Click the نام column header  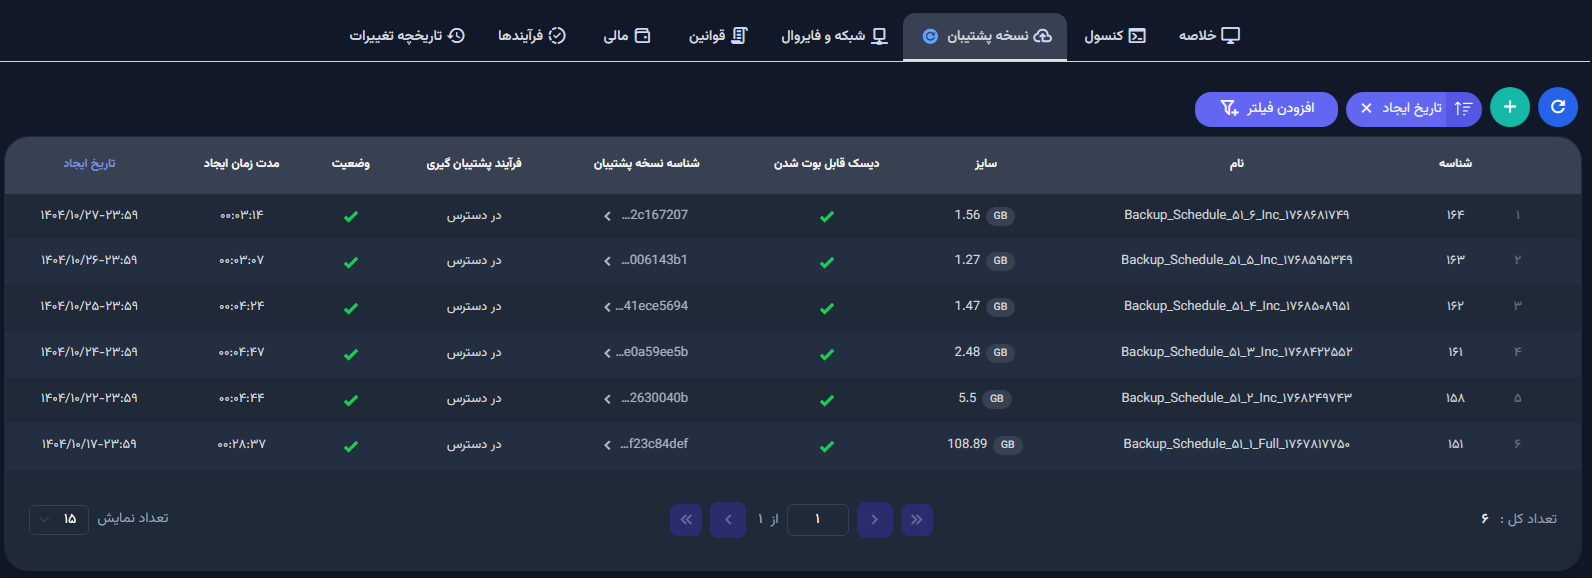(x=1237, y=163)
